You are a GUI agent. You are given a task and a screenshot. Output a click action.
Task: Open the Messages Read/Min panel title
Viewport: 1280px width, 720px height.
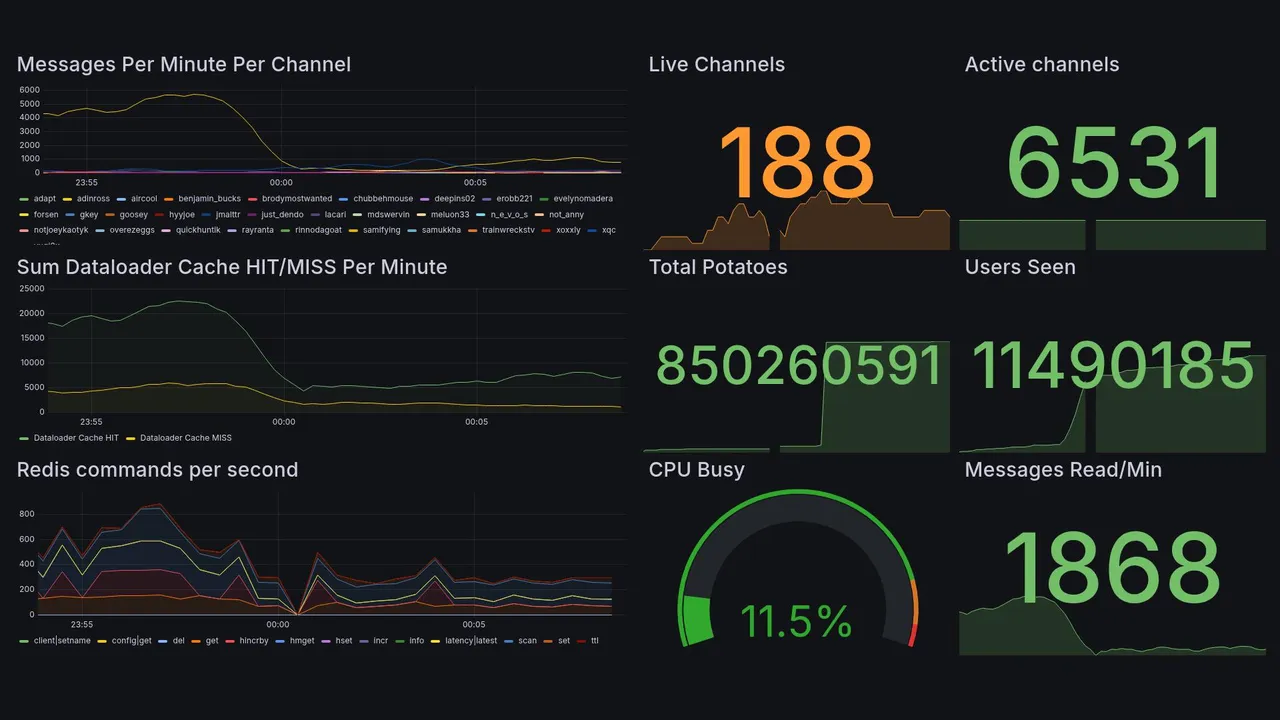point(1063,470)
